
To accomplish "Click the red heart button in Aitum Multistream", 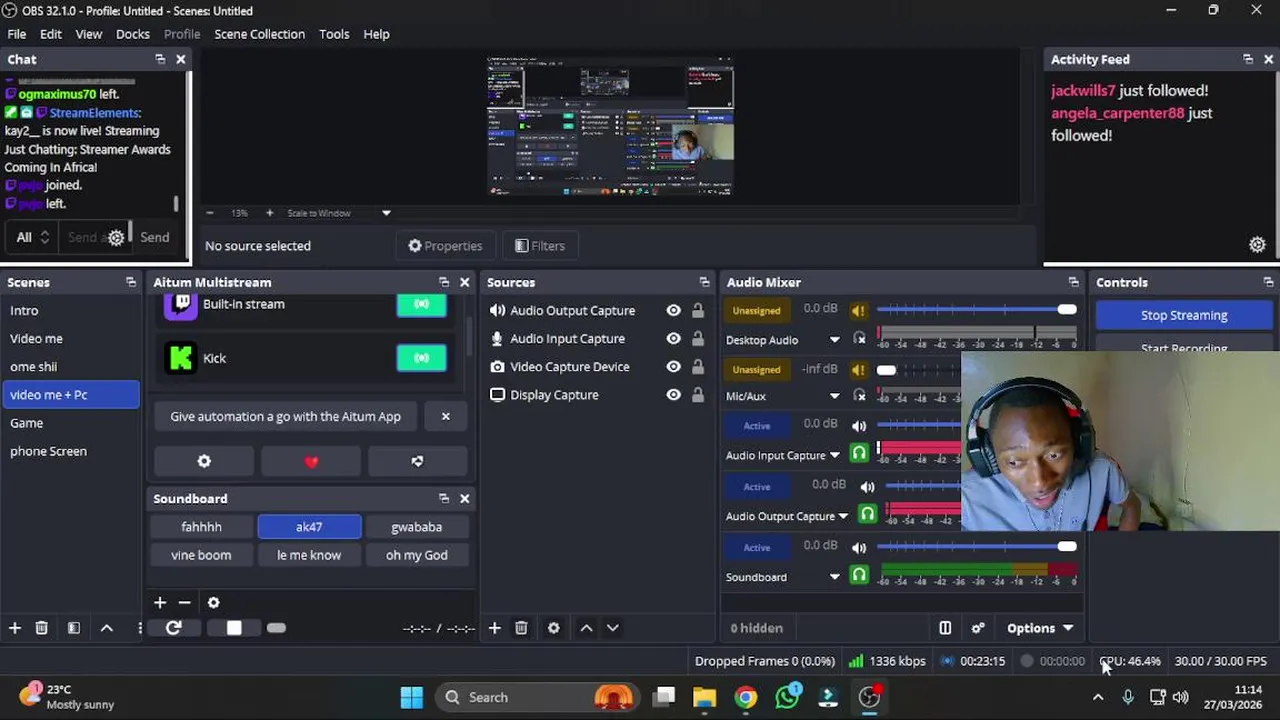I will 311,461.
